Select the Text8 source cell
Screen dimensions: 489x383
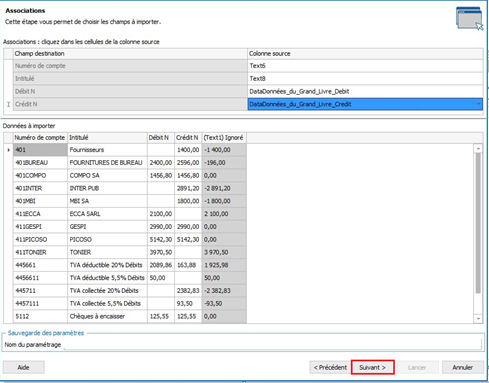coord(365,79)
